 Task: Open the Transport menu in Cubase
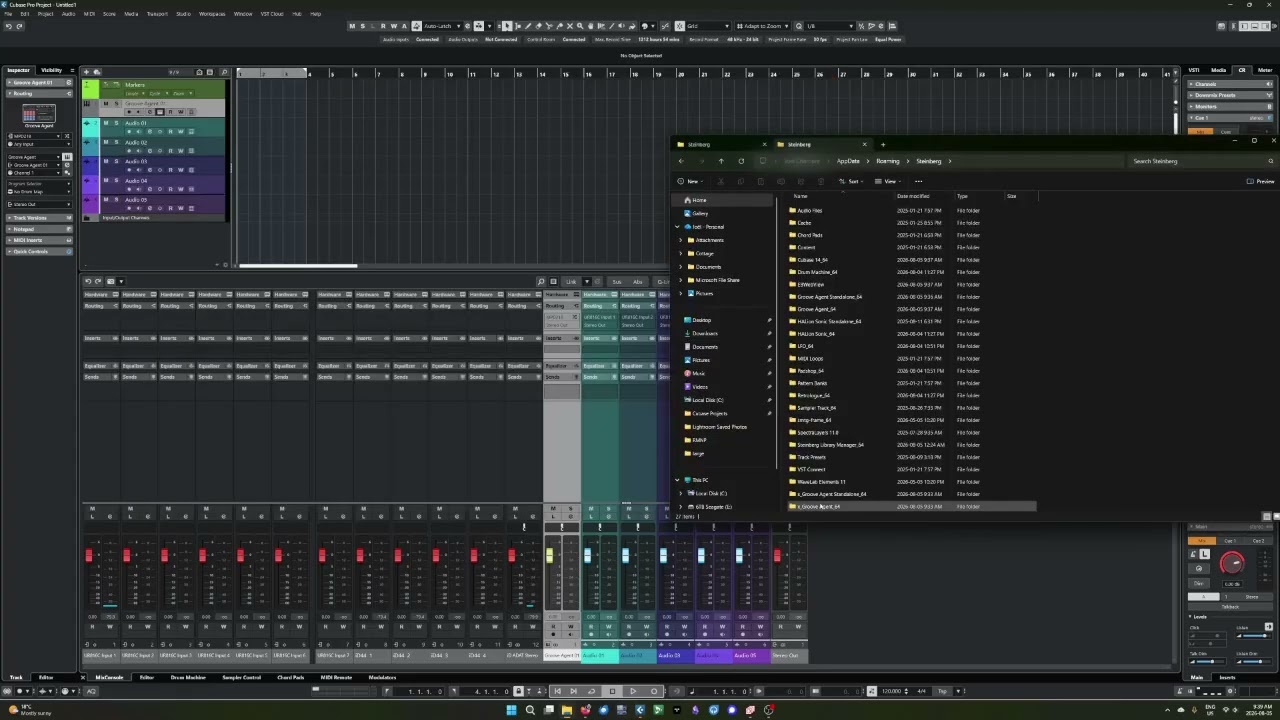(157, 14)
